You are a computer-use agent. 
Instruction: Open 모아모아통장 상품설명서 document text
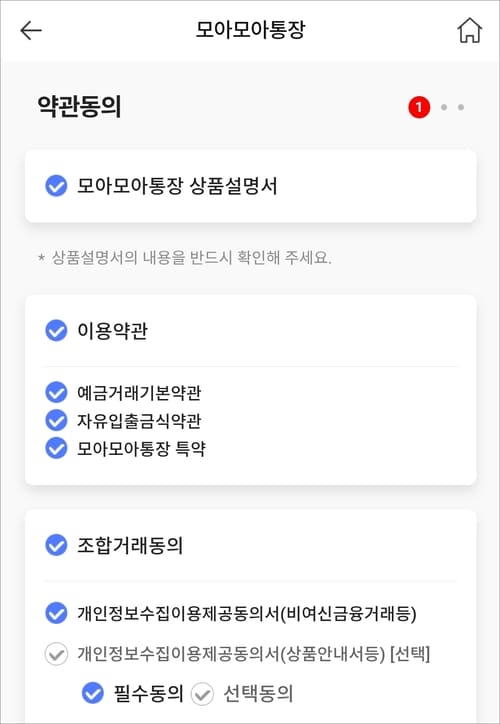click(177, 186)
